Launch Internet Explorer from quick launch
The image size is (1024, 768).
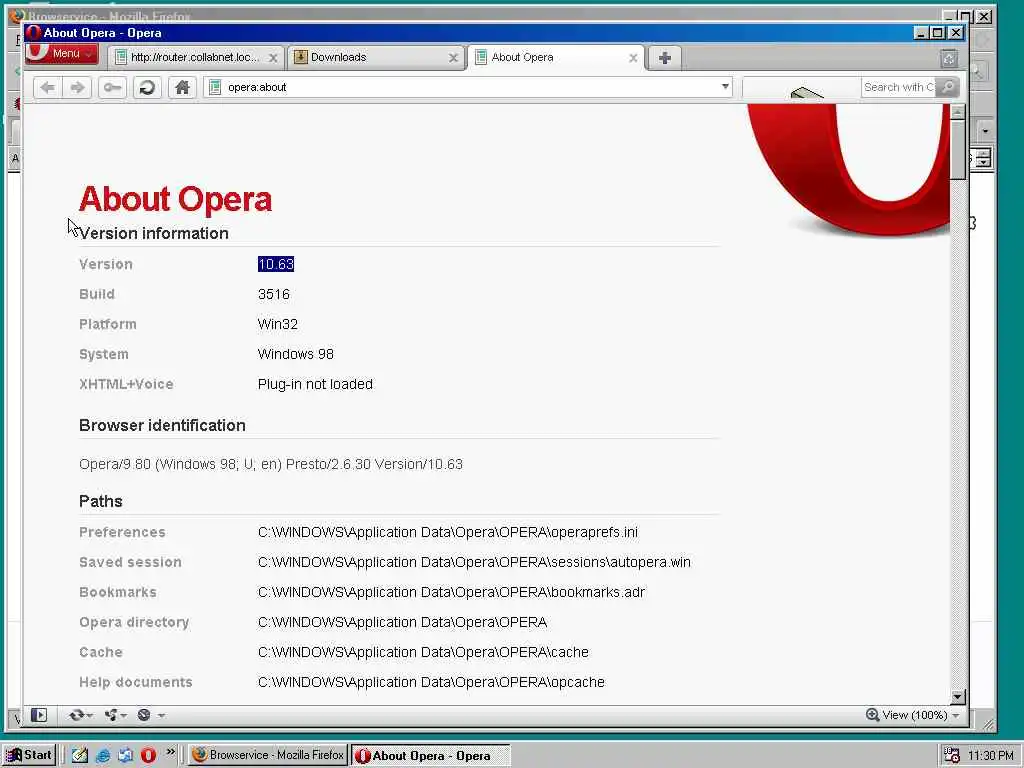click(x=103, y=755)
